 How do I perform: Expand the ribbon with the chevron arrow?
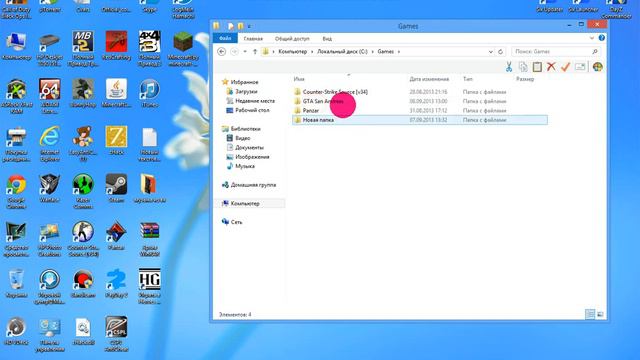pos(592,38)
